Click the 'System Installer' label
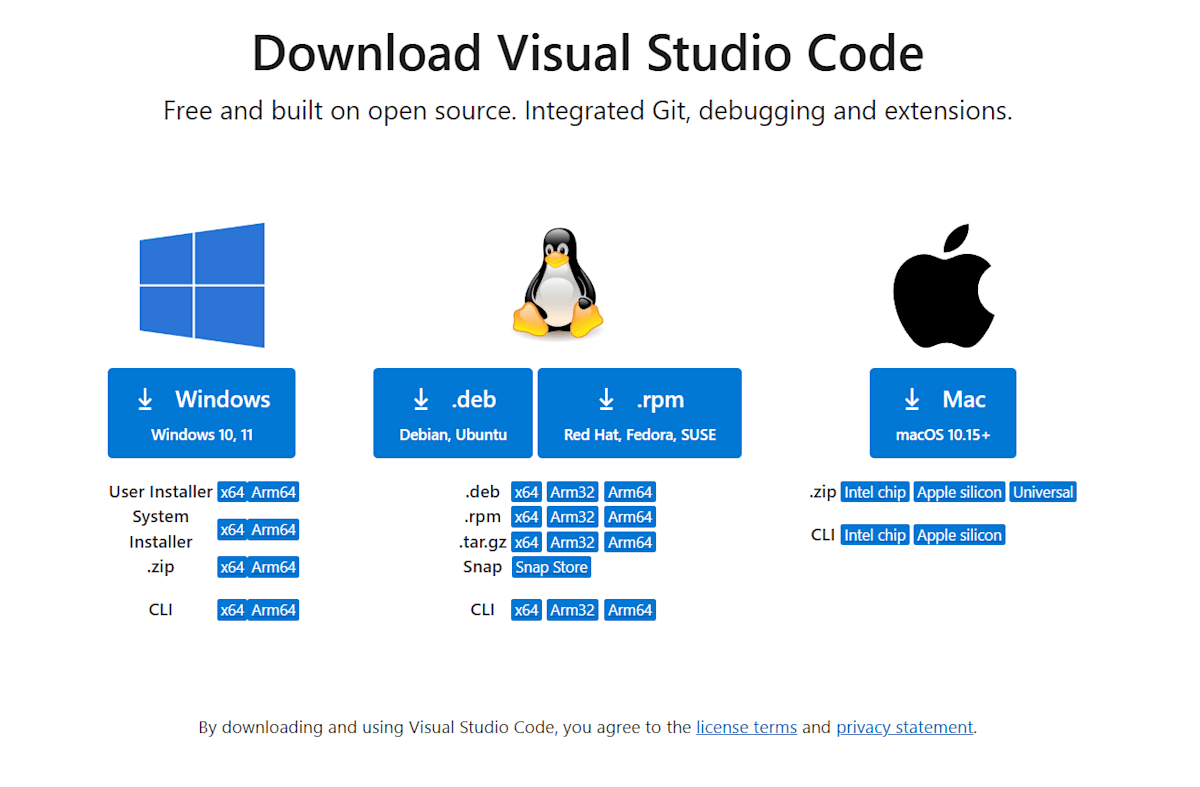Screen dimensions: 1200x787 161,529
